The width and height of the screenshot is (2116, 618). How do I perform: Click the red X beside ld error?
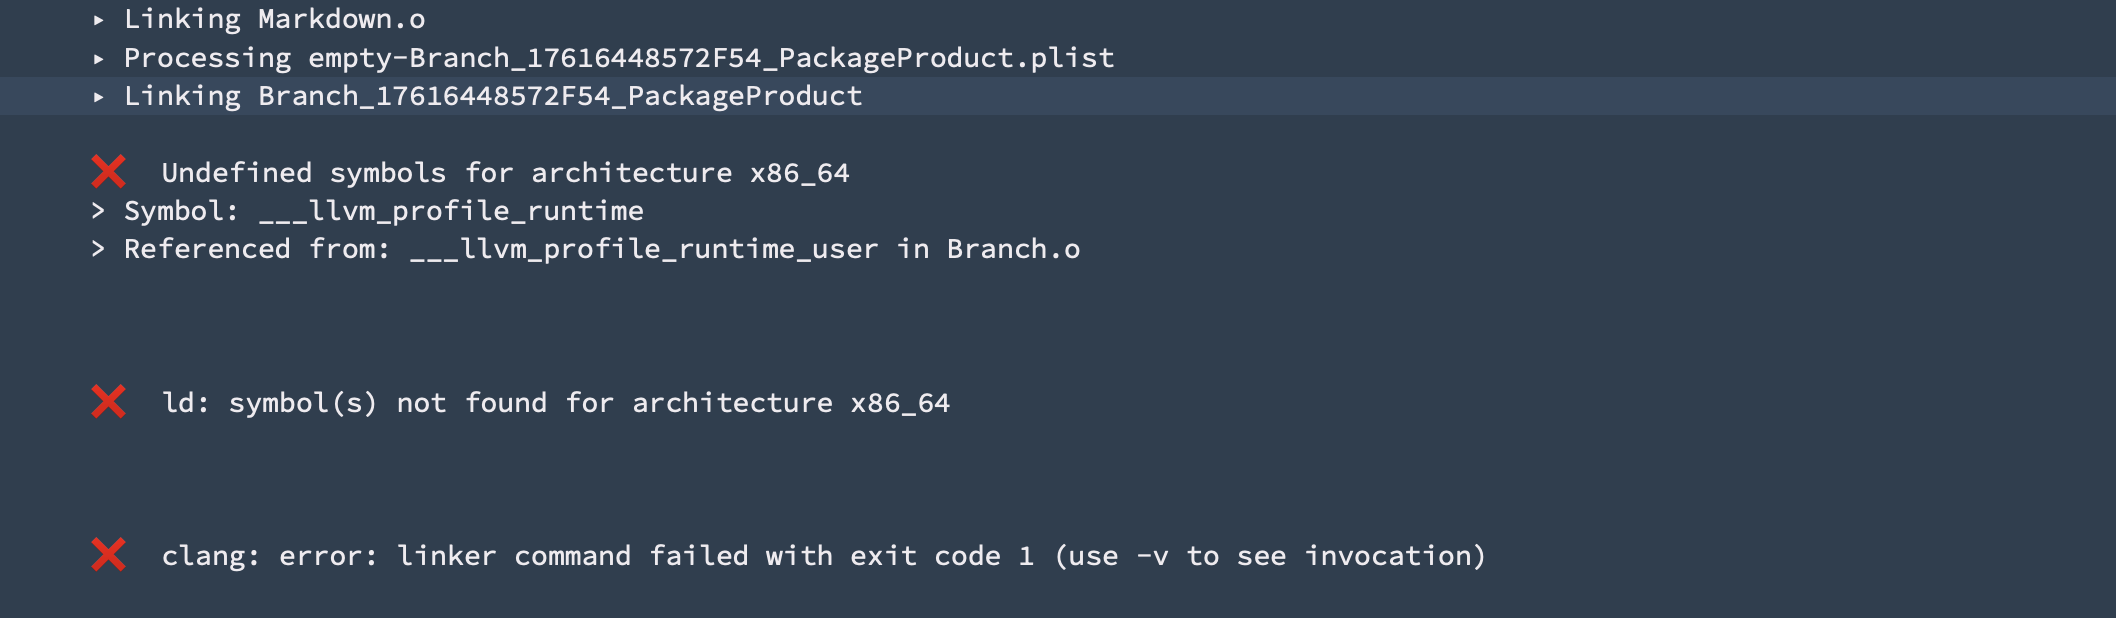(x=108, y=402)
